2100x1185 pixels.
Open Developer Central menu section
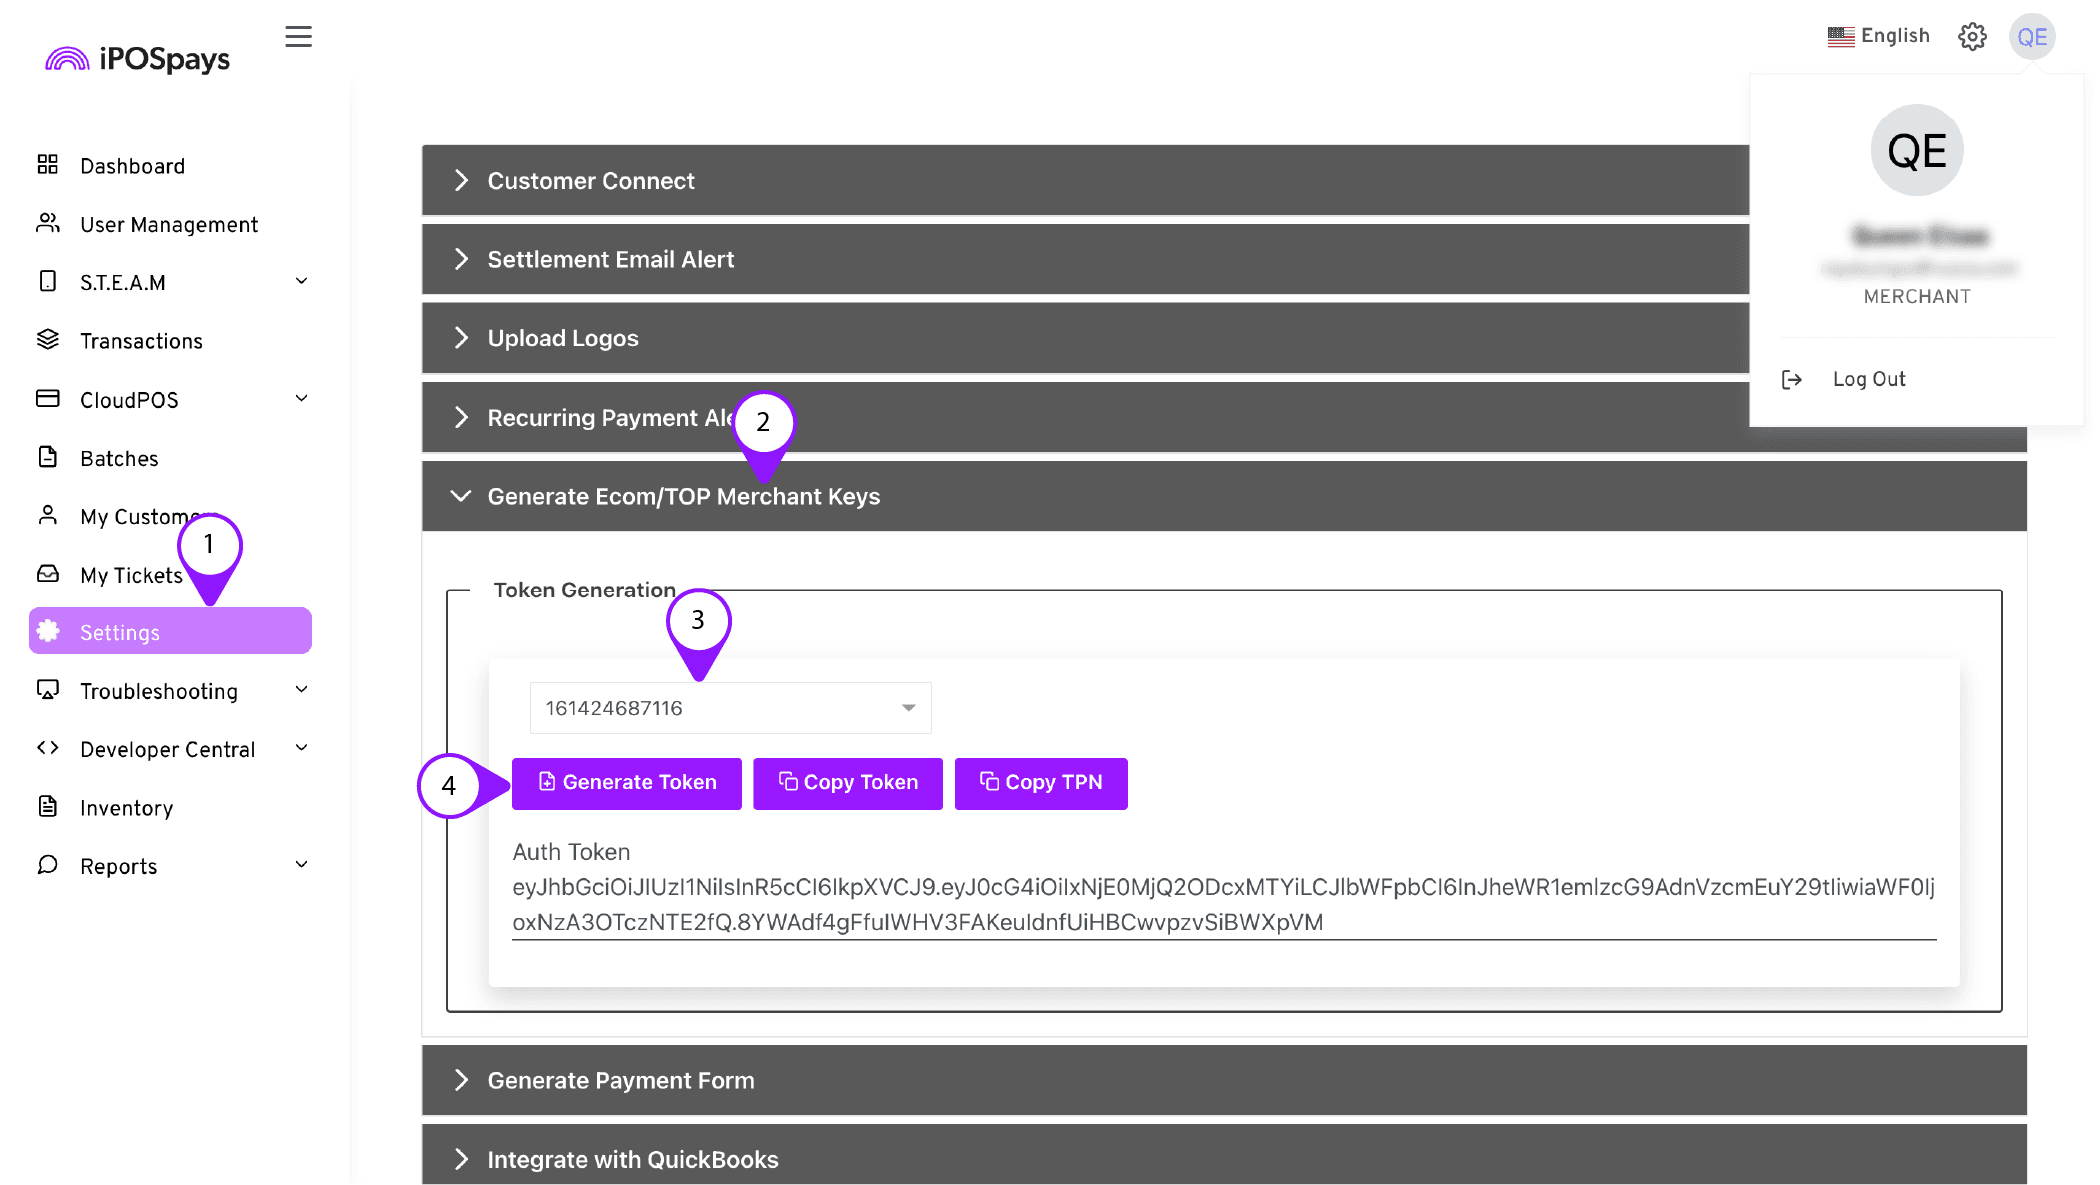pos(167,750)
